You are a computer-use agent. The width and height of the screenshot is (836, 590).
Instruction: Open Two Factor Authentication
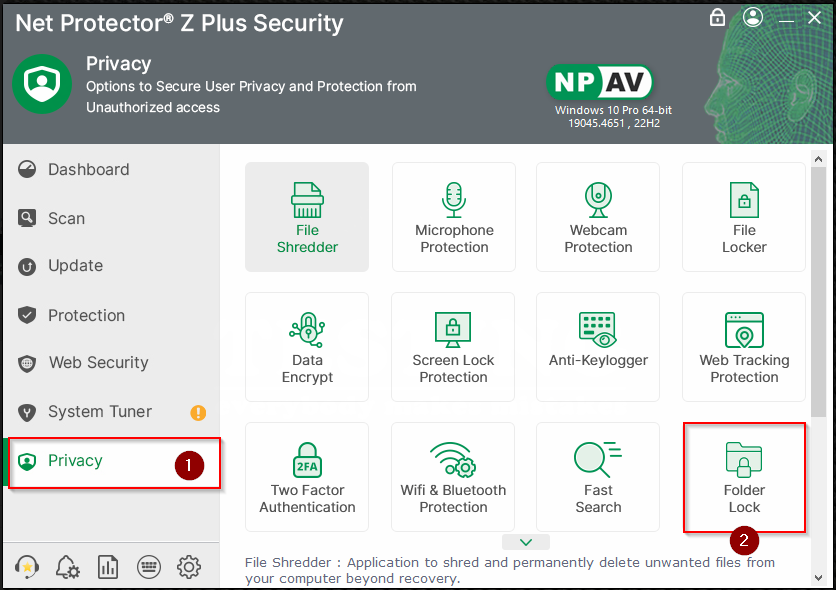coord(307,477)
